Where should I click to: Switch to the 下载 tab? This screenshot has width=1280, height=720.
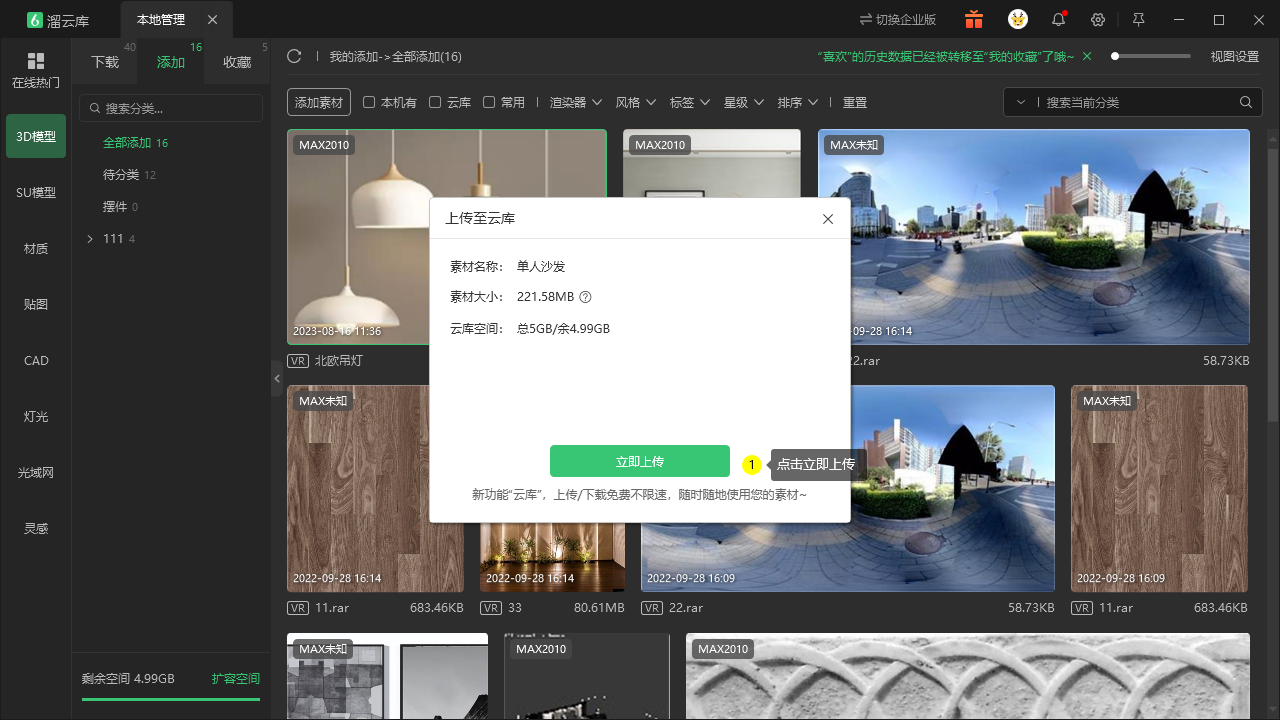coord(105,62)
